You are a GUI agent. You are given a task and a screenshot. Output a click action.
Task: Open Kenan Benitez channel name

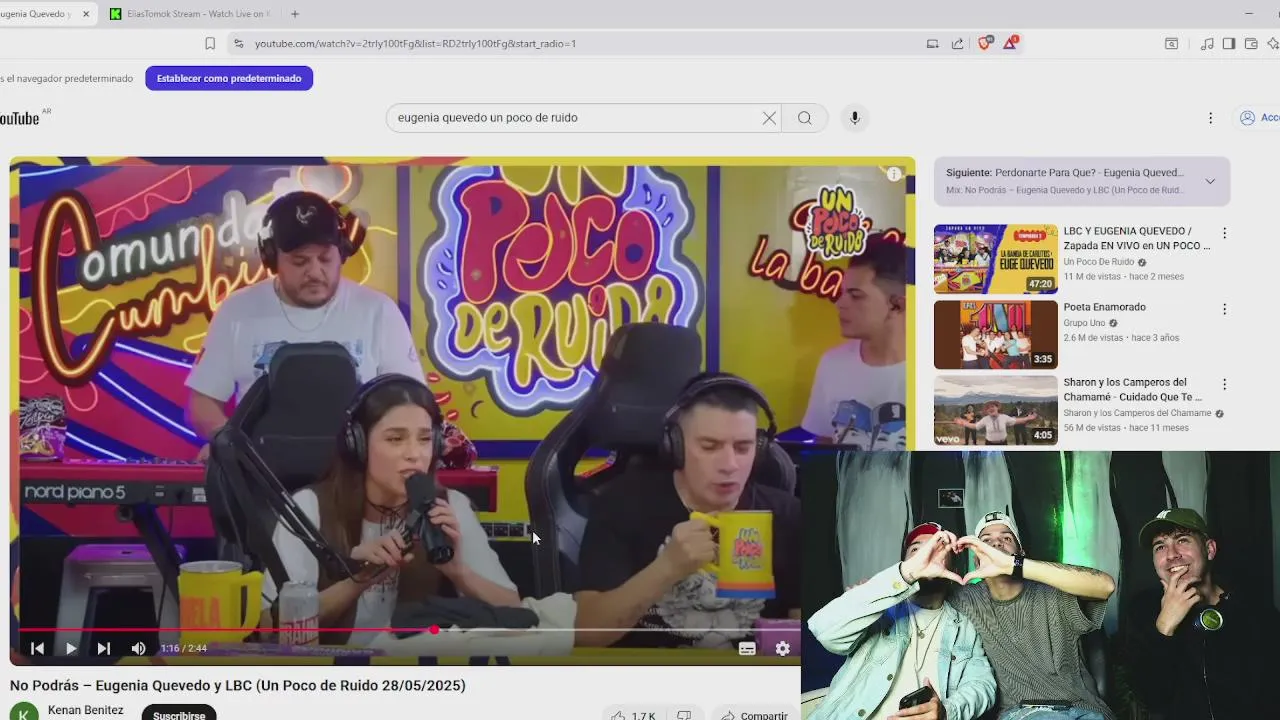pos(86,710)
